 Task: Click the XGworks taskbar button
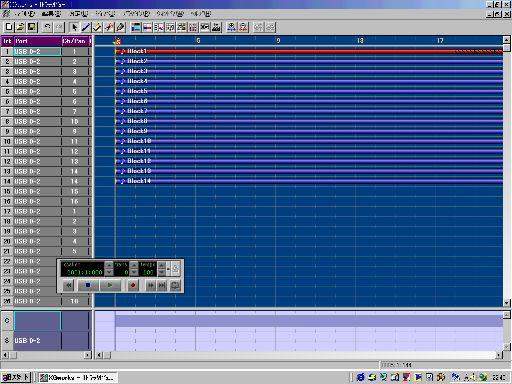[x=77, y=377]
